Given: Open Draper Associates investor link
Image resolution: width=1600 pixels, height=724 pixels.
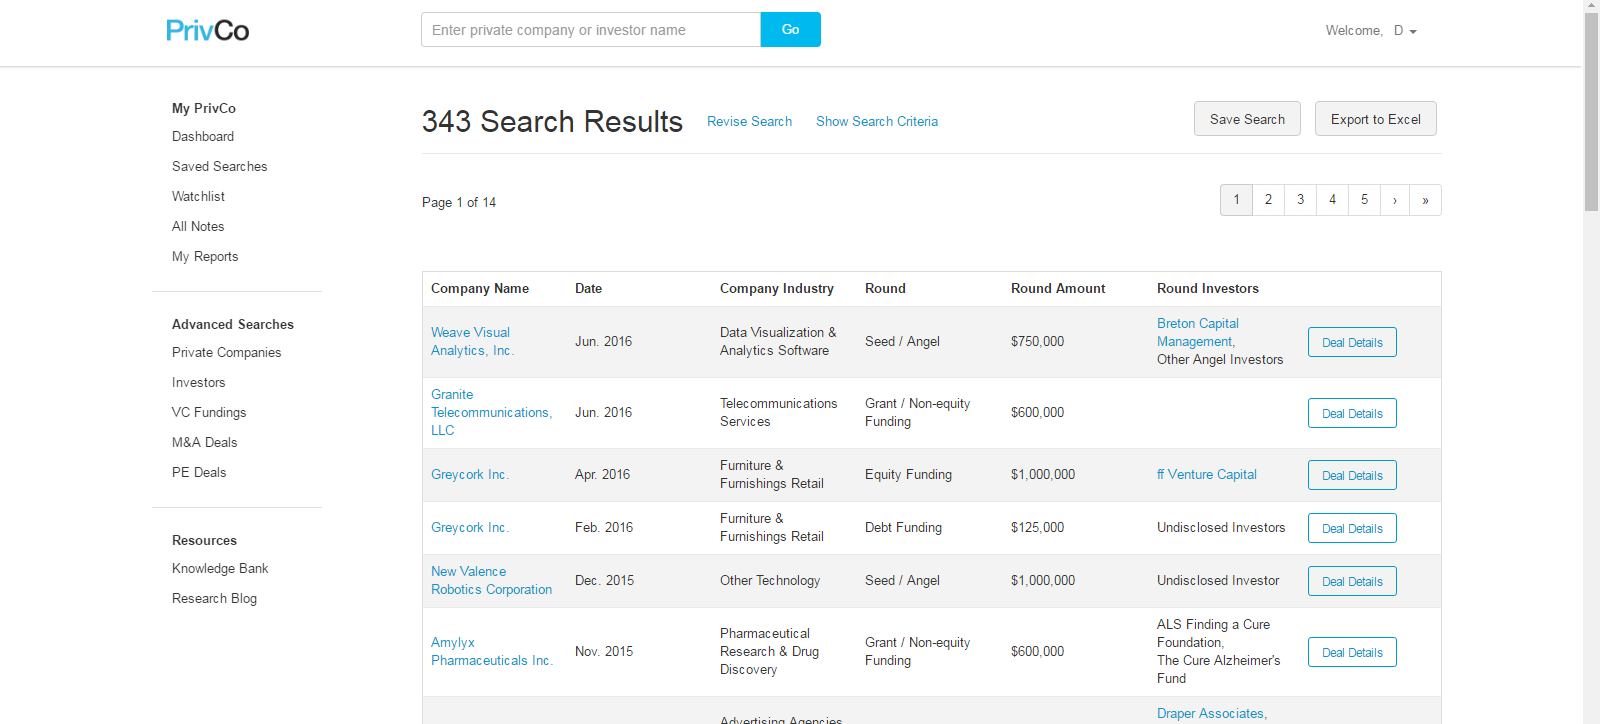Looking at the screenshot, I should [1212, 713].
